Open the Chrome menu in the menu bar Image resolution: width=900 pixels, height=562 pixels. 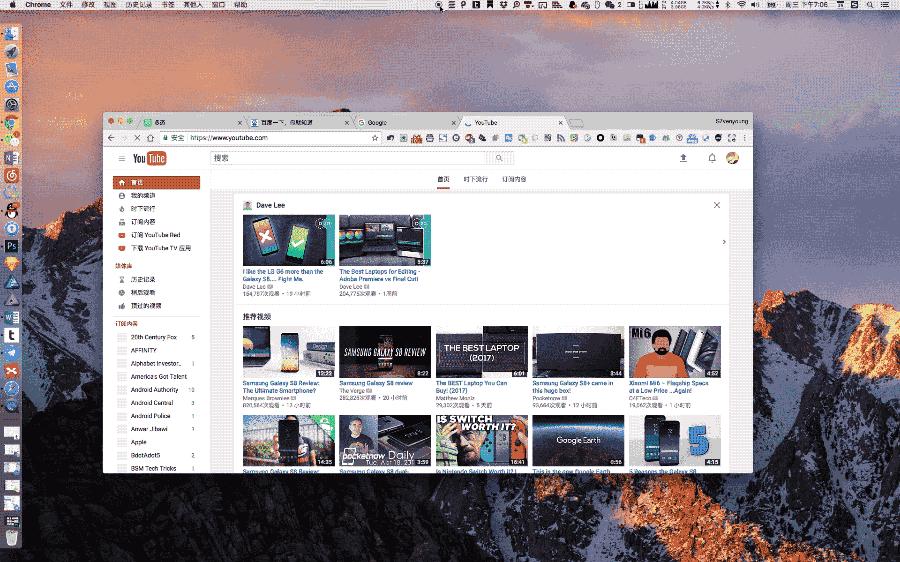click(x=38, y=5)
